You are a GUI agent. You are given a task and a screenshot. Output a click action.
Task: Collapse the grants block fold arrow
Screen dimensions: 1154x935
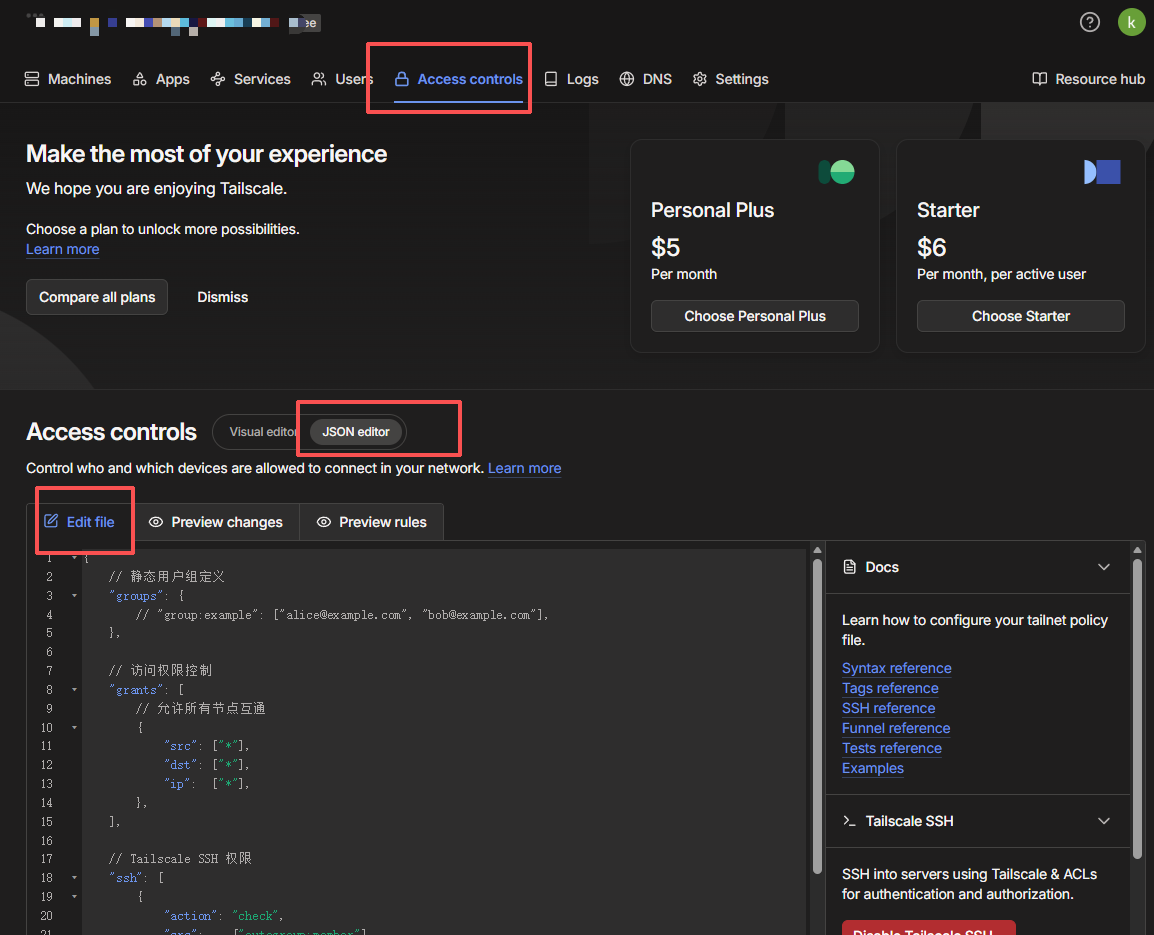(74, 690)
